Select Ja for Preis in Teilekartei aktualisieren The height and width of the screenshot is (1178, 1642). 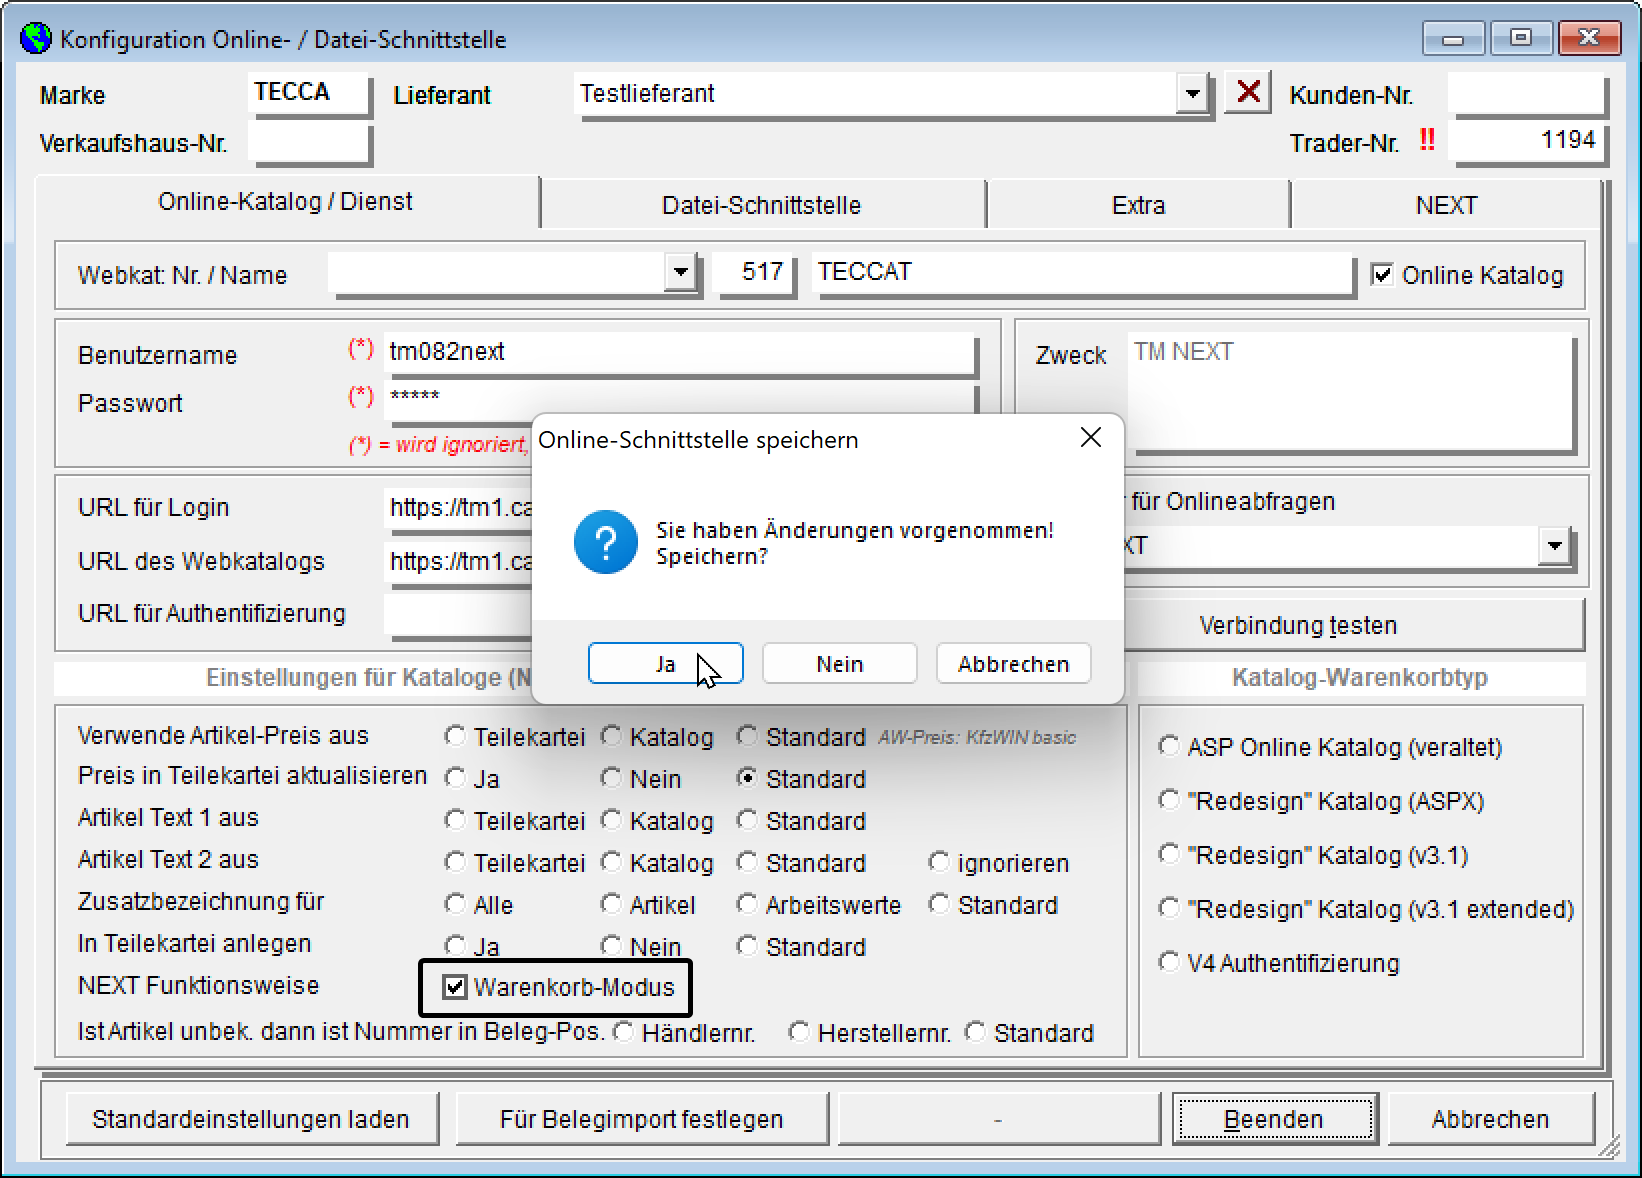pos(455,778)
